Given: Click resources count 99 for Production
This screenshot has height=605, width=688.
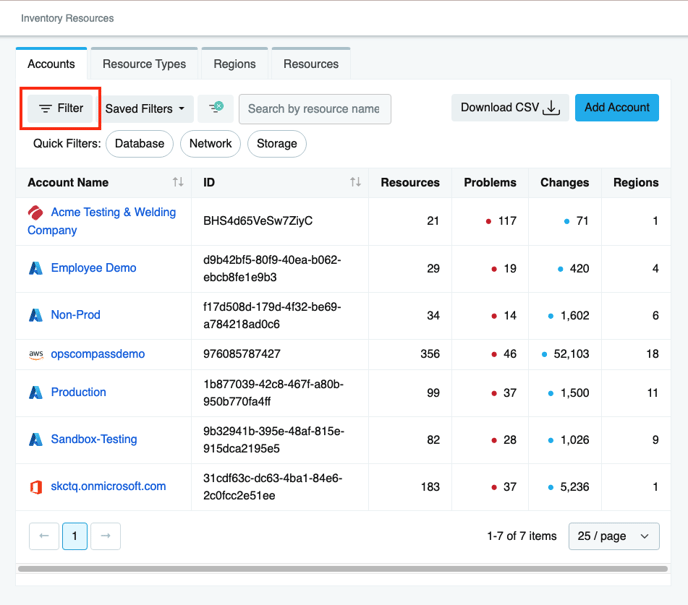Looking at the screenshot, I should tap(433, 393).
